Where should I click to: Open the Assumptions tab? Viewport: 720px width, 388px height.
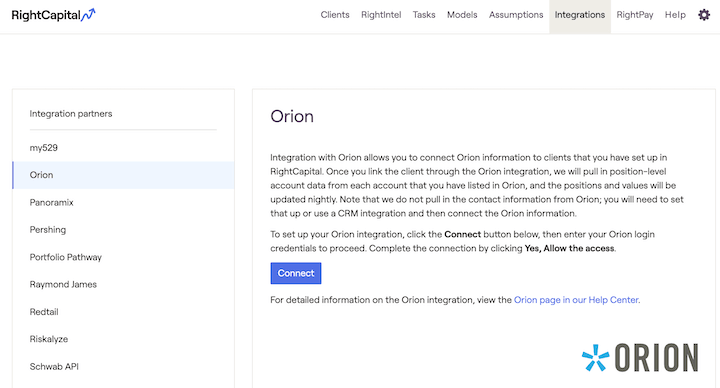tap(516, 15)
